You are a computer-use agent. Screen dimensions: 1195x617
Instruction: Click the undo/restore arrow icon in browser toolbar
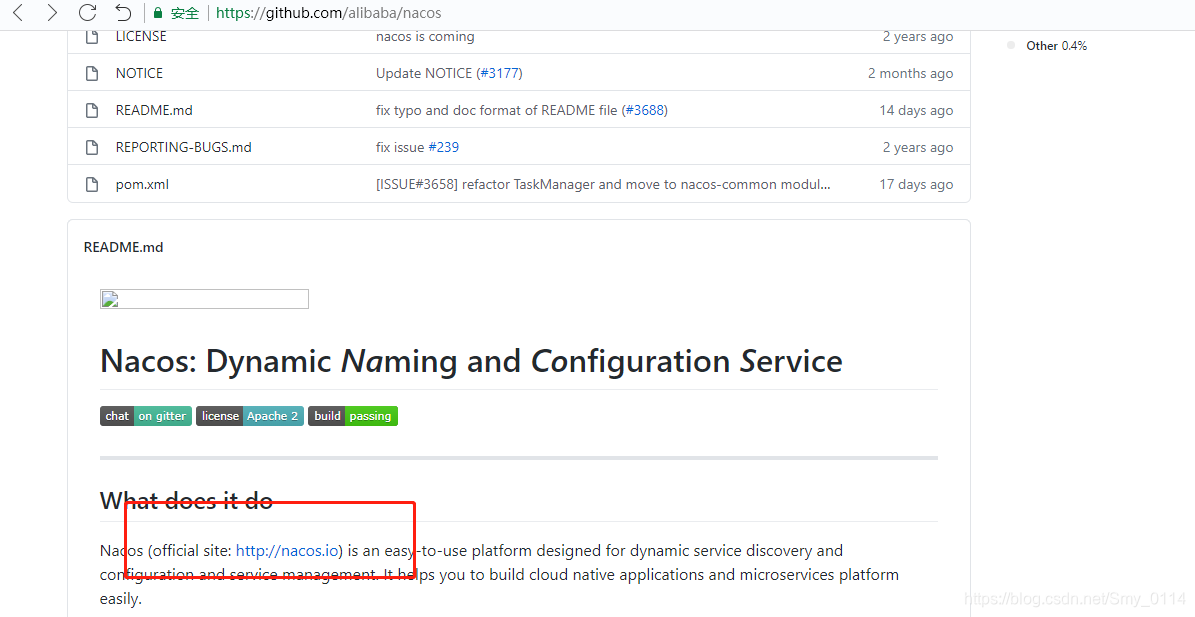click(x=123, y=12)
